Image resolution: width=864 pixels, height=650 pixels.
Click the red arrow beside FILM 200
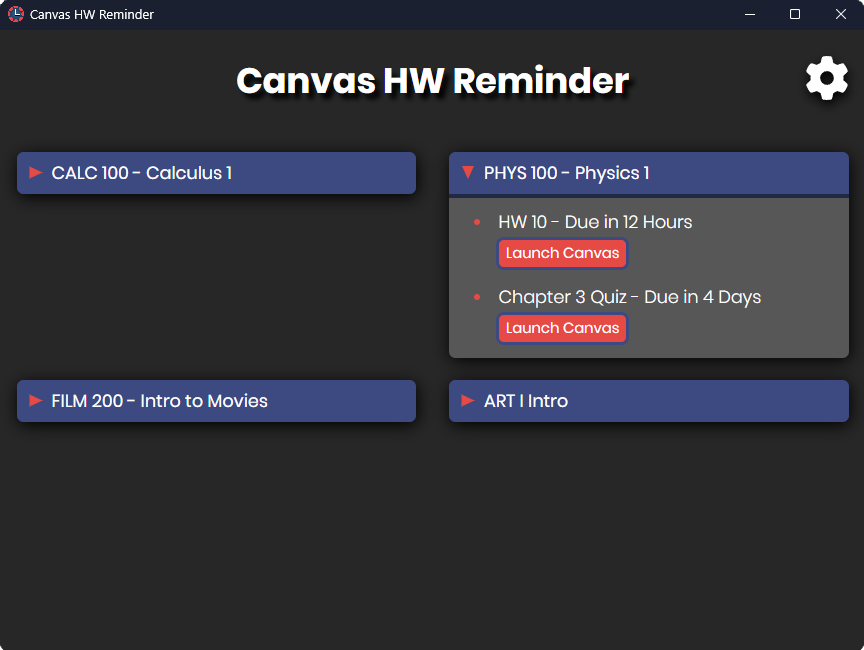click(x=36, y=401)
